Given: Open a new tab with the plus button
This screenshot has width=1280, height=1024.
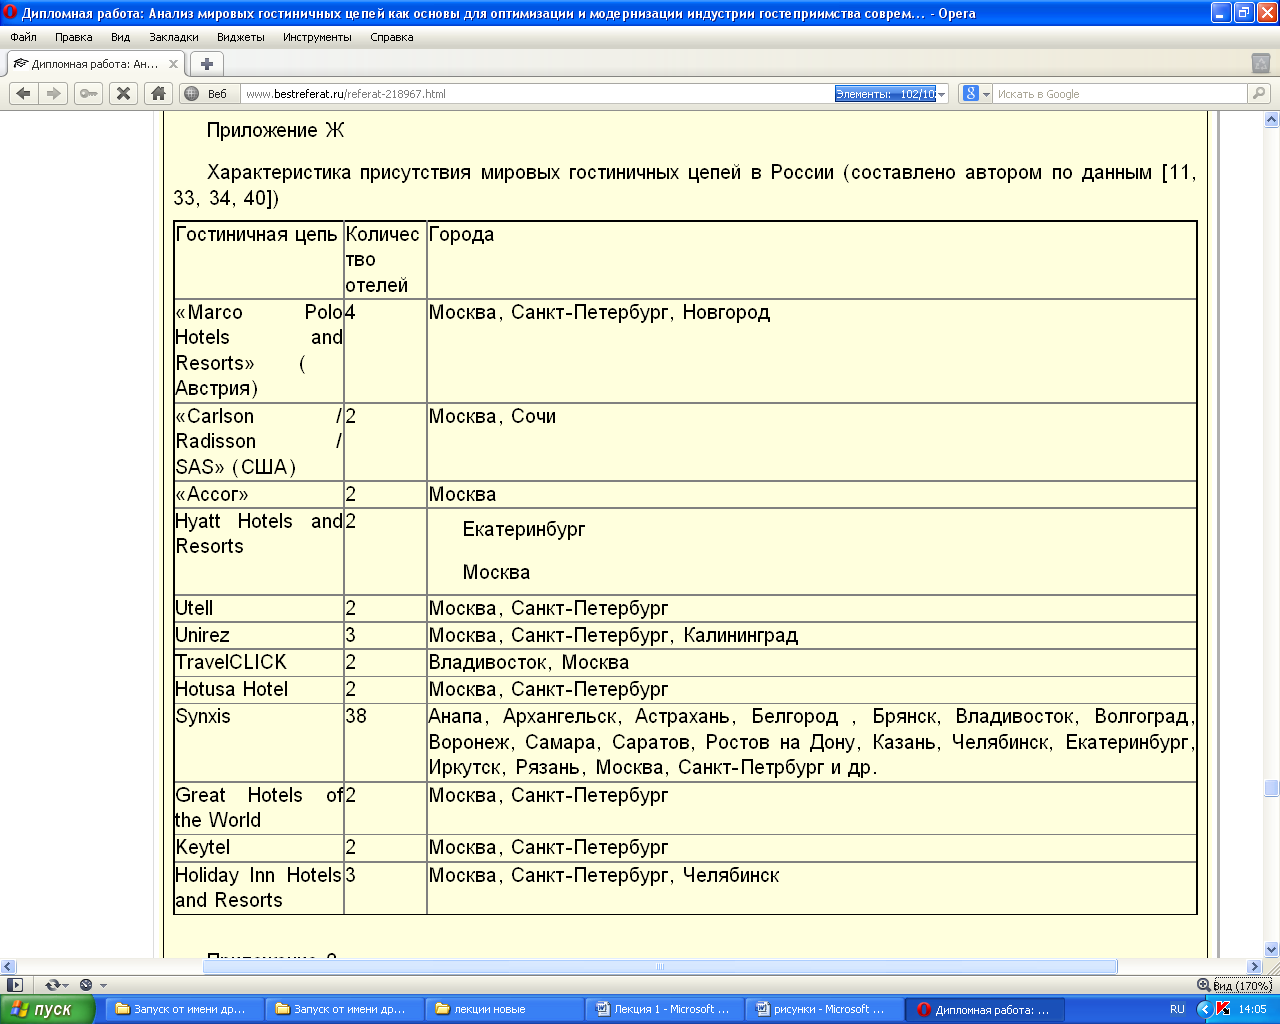Looking at the screenshot, I should 207,64.
